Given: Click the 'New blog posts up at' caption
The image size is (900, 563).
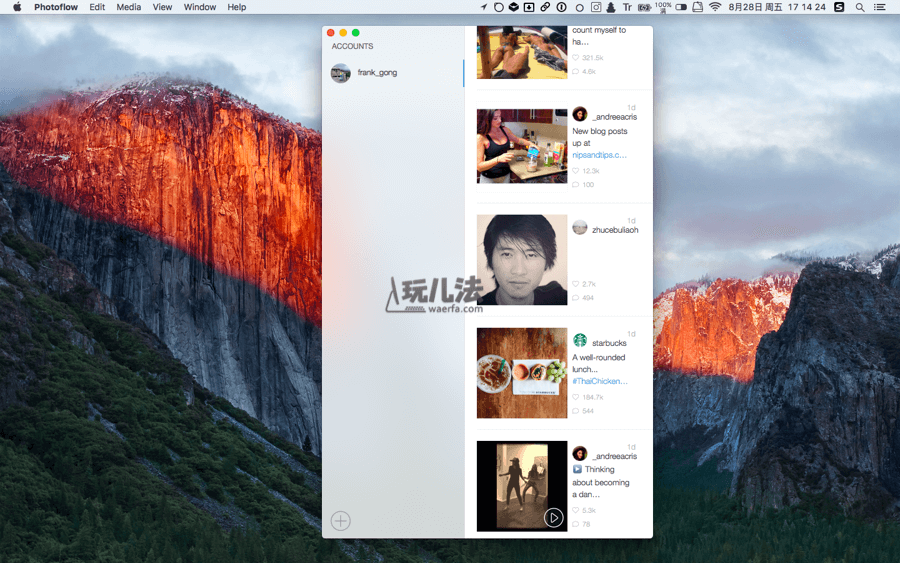Looking at the screenshot, I should coord(599,137).
